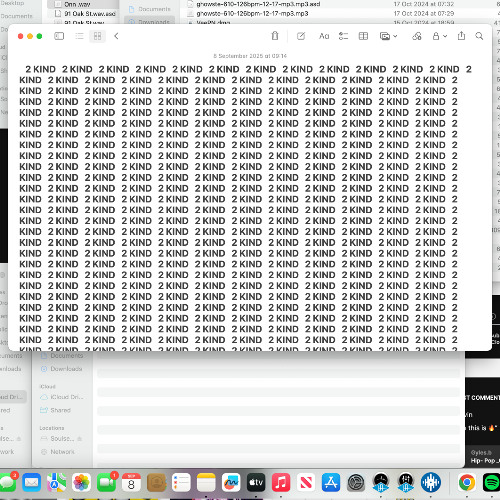Go back with the Notes chevron arrow

pos(116,36)
